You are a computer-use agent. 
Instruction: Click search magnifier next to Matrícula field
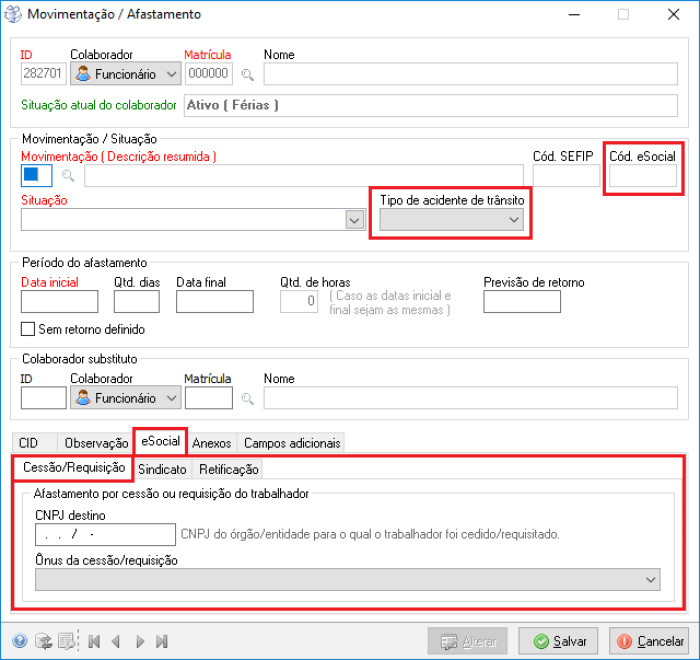pyautogui.click(x=247, y=74)
